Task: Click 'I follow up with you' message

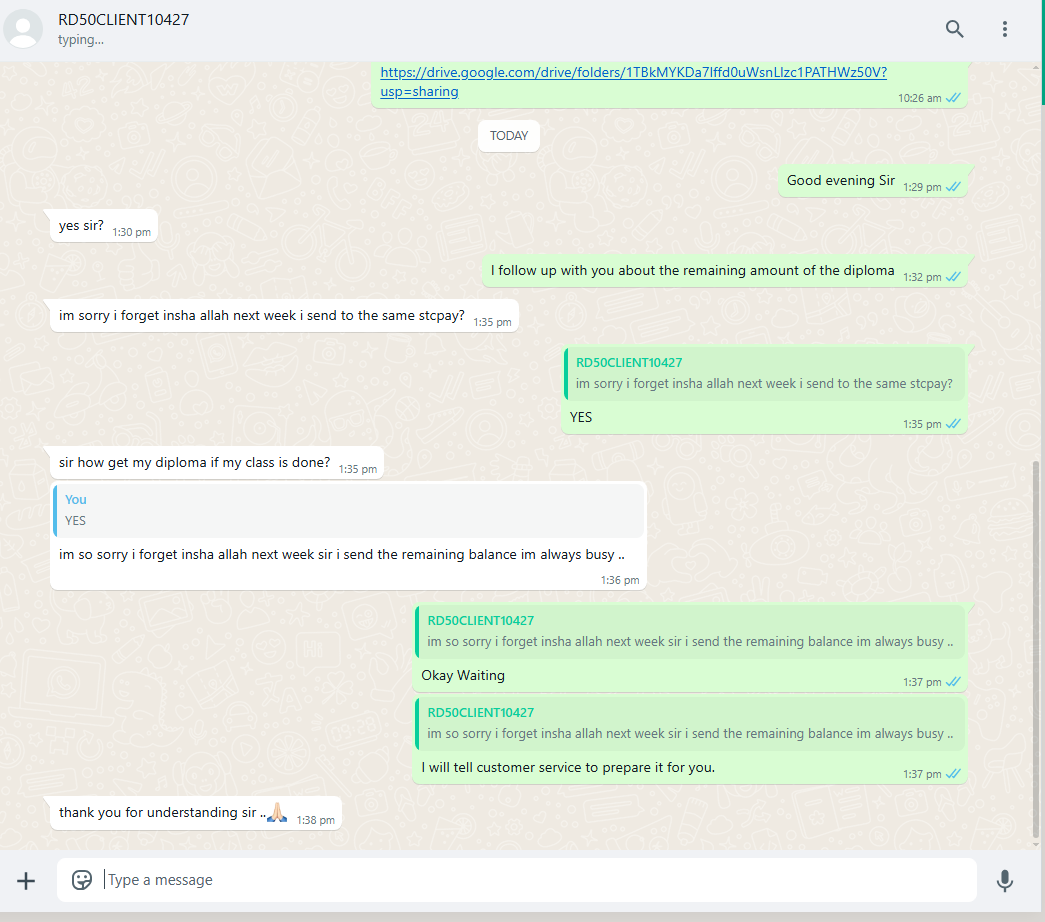Action: (x=724, y=271)
